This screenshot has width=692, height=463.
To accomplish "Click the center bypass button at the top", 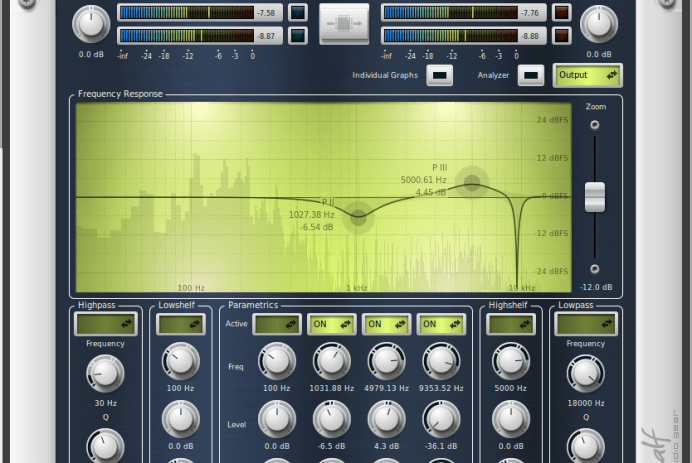I will coord(343,24).
